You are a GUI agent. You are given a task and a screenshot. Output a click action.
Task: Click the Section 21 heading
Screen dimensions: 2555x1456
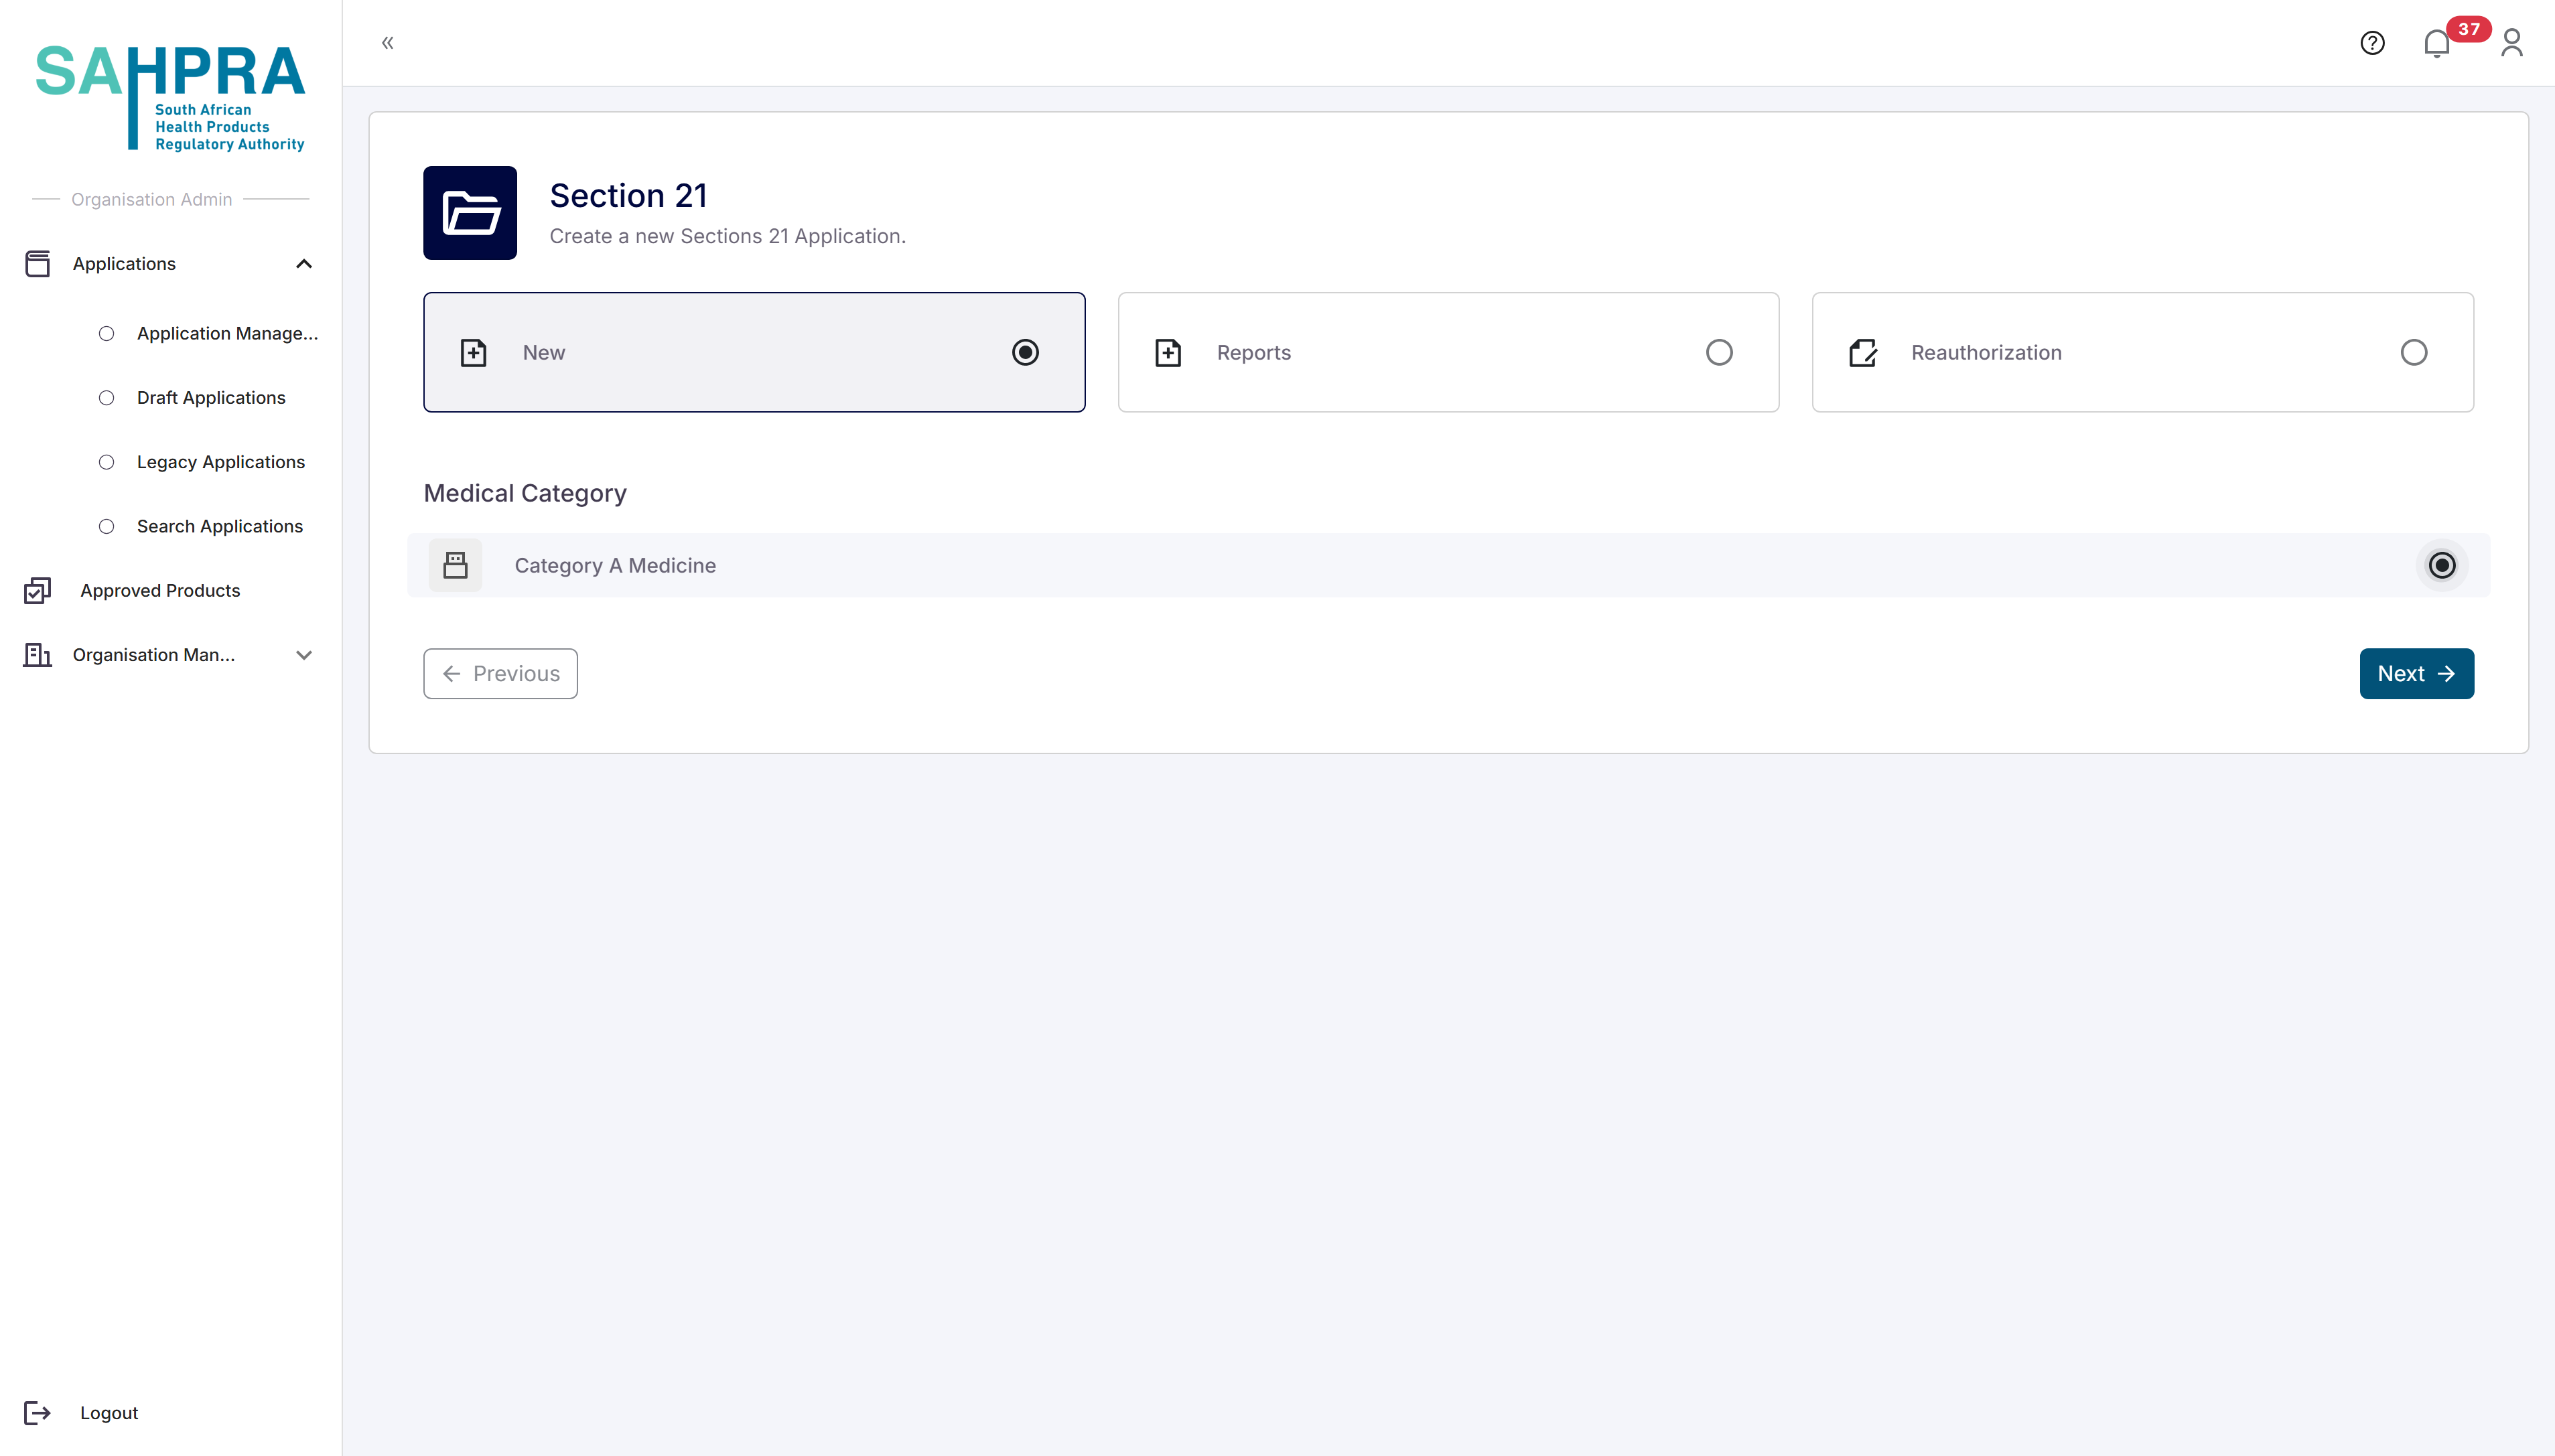[628, 196]
